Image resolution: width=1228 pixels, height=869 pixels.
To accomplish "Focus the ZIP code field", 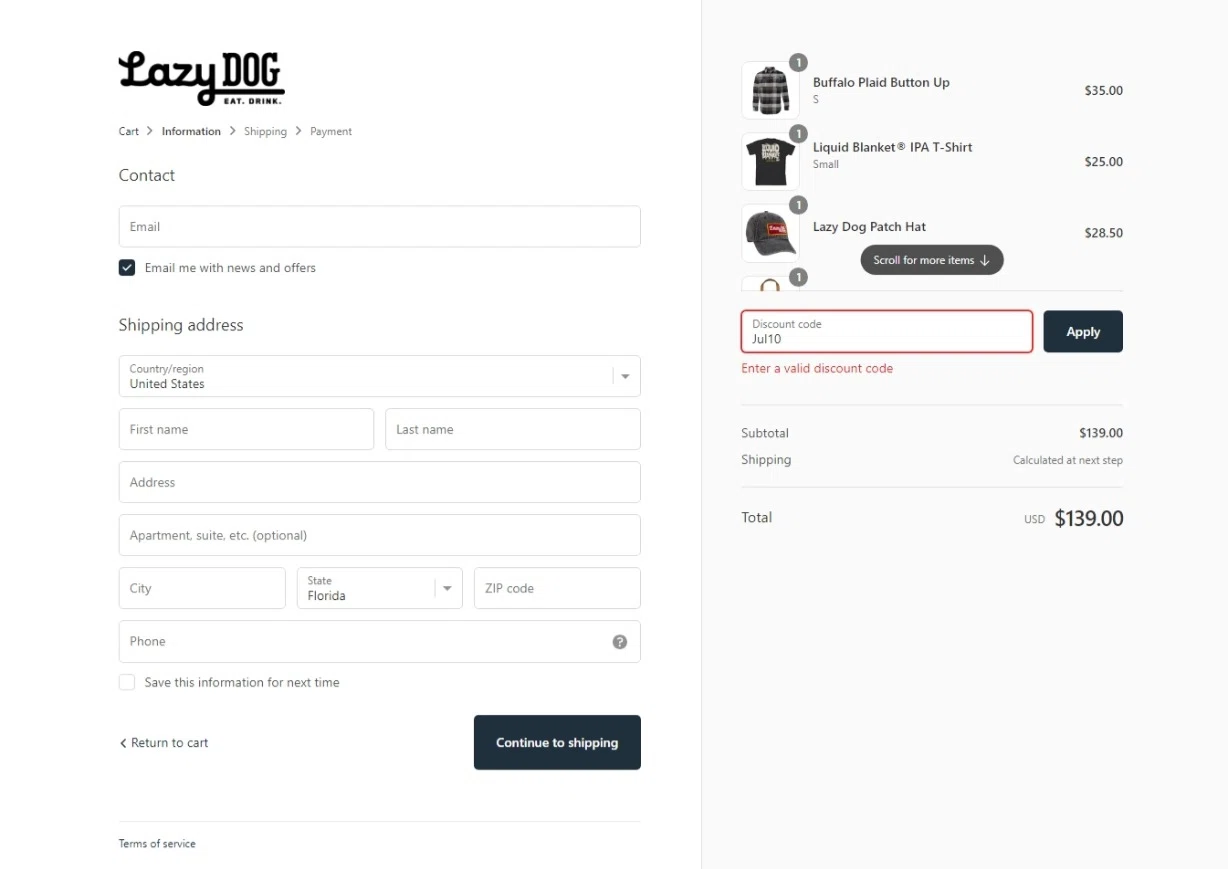I will (557, 588).
